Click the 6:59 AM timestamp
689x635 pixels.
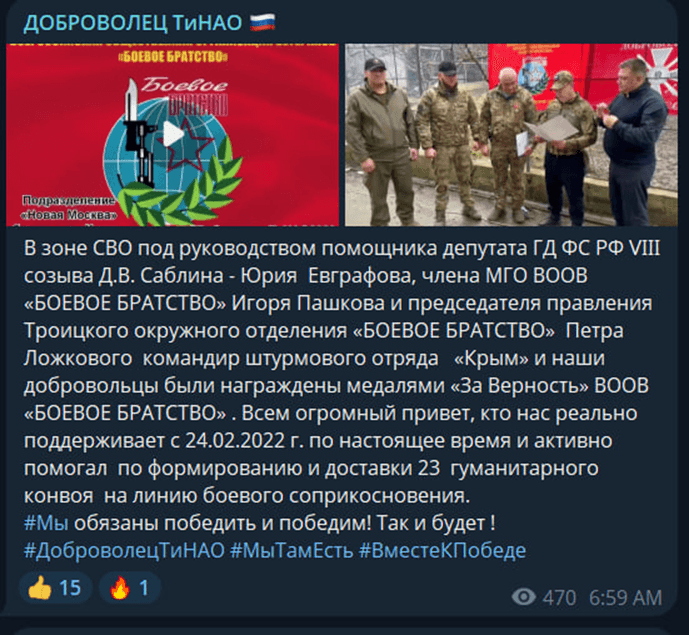click(625, 598)
